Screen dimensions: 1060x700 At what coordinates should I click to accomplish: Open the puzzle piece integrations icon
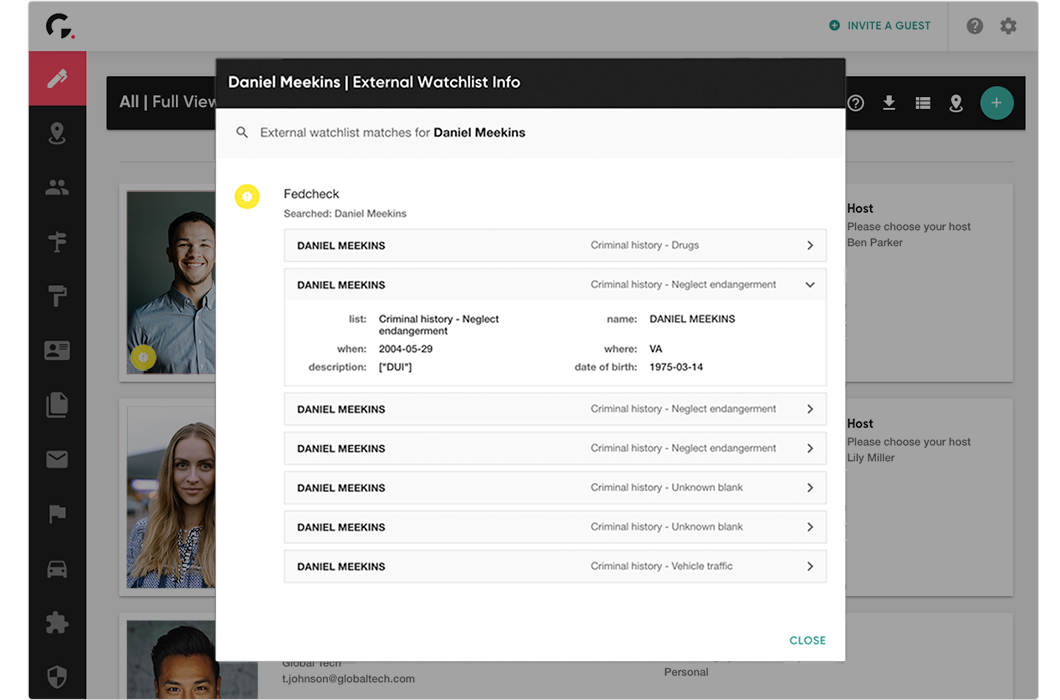point(57,622)
